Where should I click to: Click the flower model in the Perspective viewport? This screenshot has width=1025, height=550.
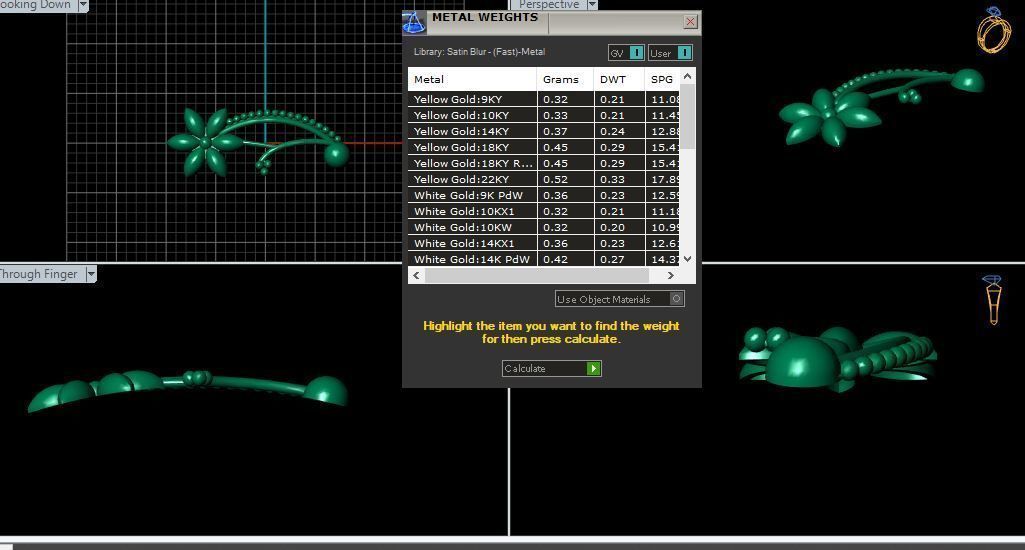(x=828, y=115)
